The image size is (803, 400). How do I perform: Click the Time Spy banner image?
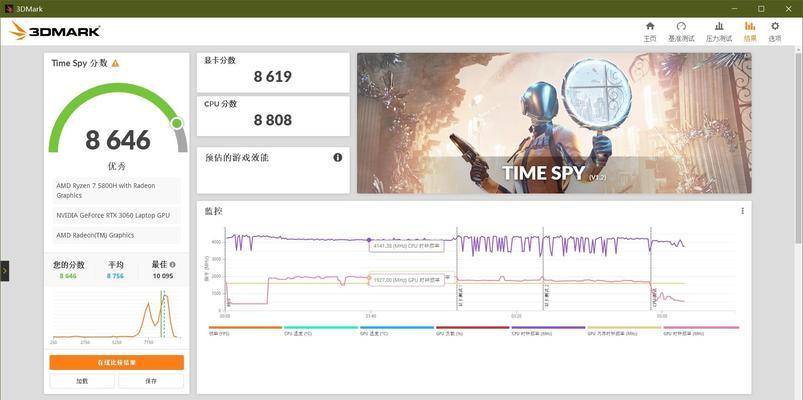(554, 123)
